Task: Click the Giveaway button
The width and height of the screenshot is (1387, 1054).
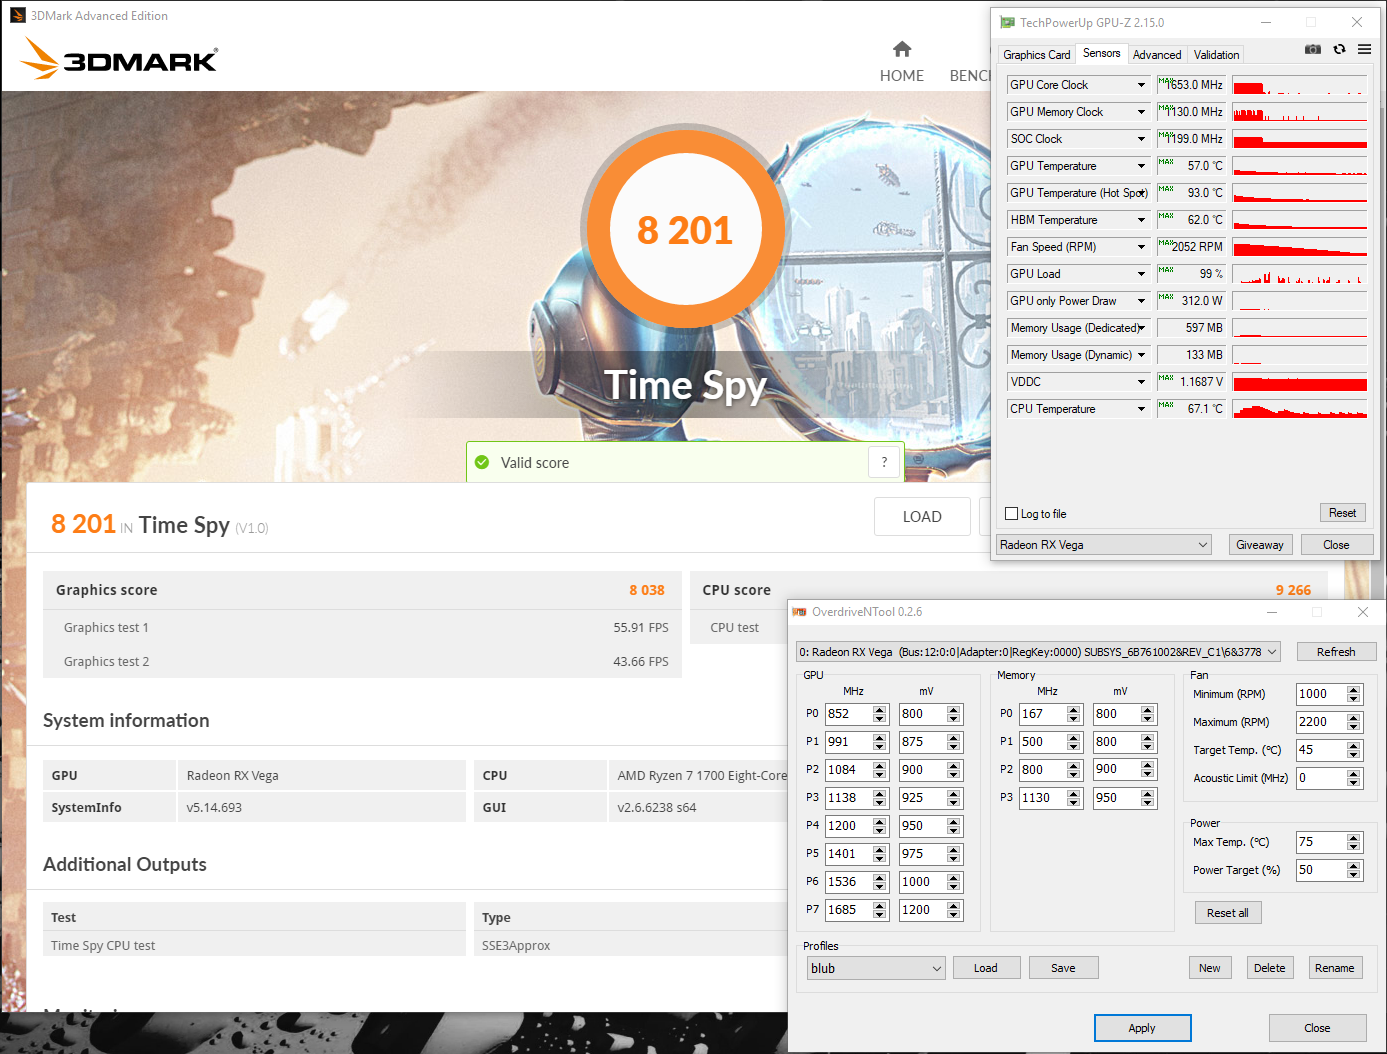Action: pyautogui.click(x=1260, y=545)
